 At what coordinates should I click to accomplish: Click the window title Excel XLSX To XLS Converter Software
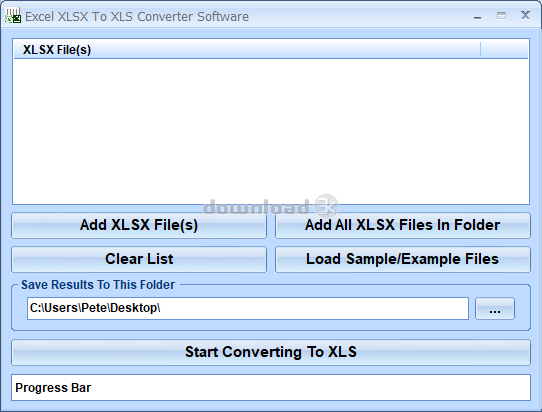click(x=137, y=17)
